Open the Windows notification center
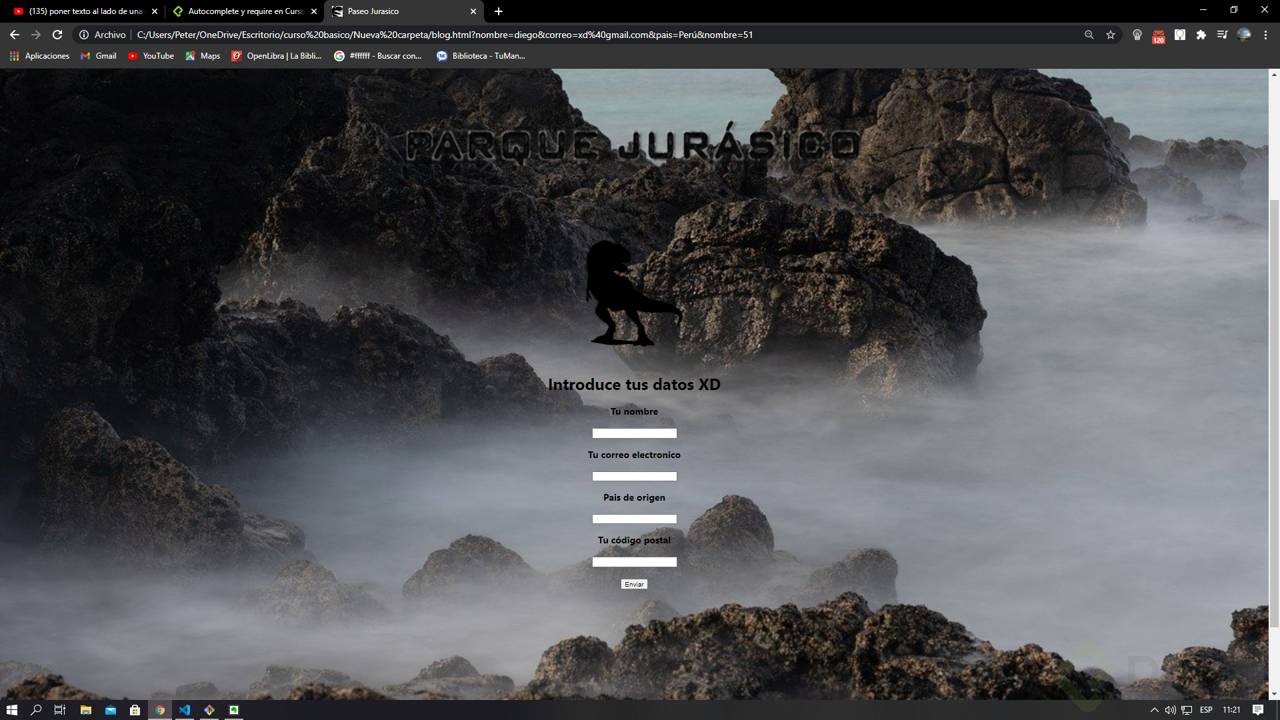 pos(1258,710)
